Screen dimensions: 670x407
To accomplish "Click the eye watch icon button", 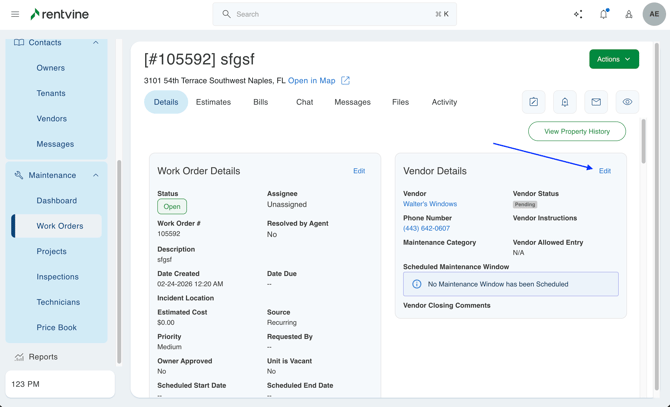I will pos(627,102).
